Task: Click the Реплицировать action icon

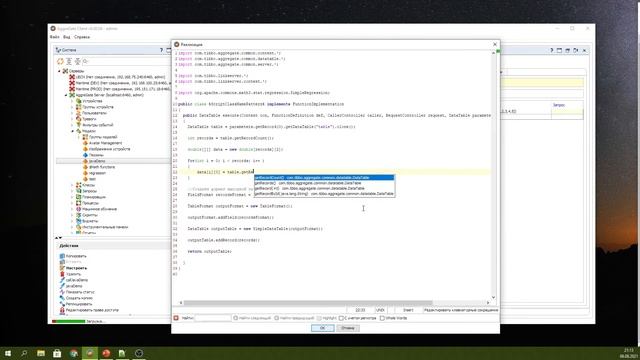Action: click(x=62, y=304)
